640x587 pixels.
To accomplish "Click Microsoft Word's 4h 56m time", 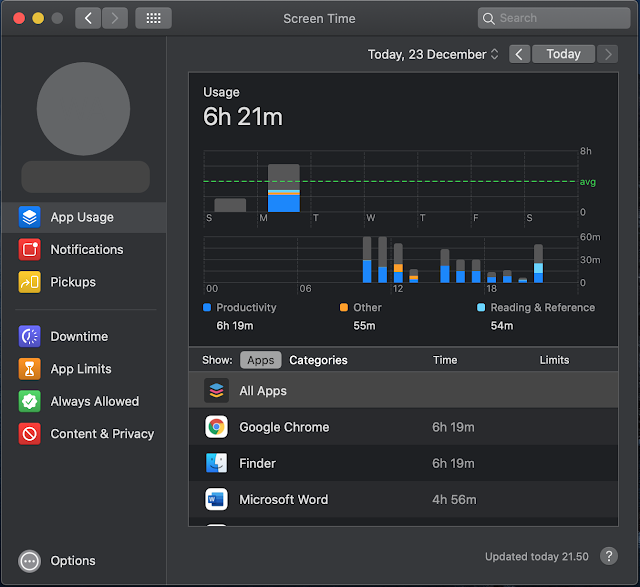I will [454, 500].
